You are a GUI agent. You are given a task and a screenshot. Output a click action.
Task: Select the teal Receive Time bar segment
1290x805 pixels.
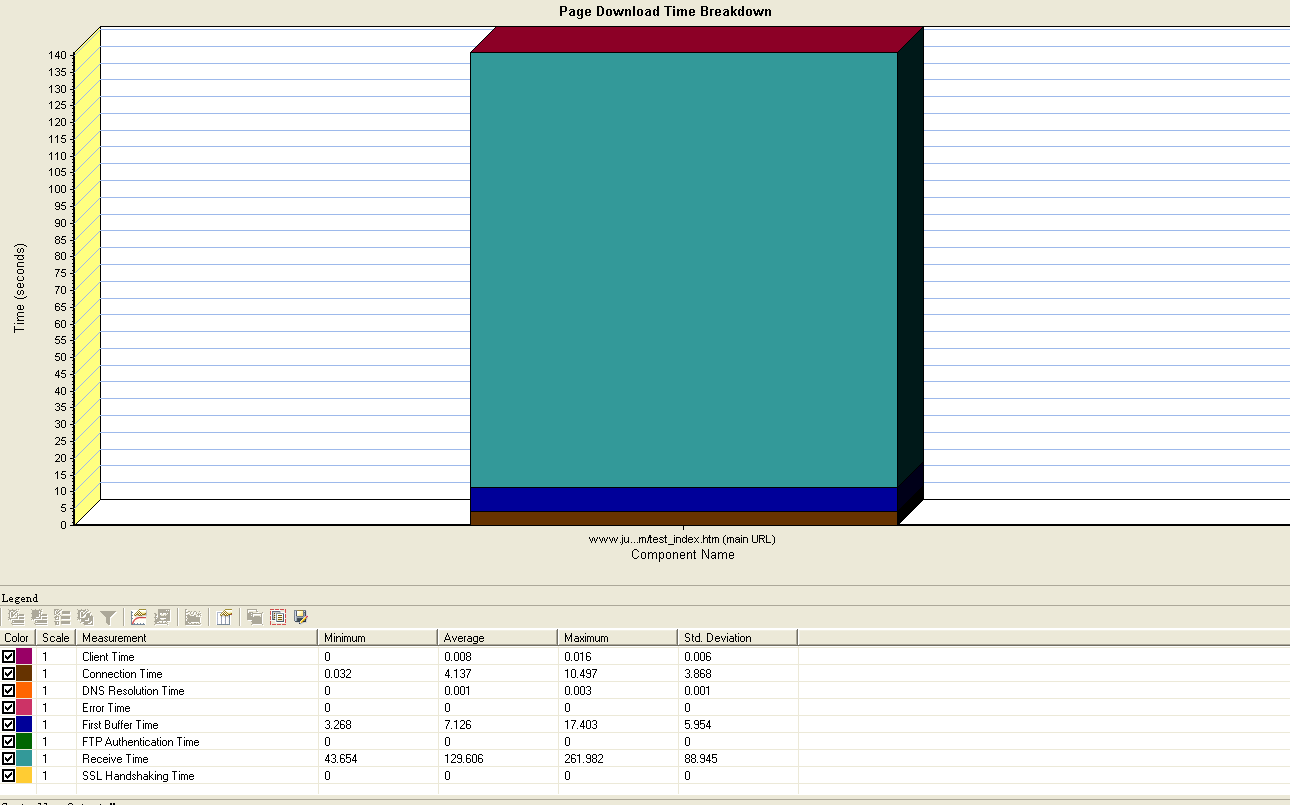click(x=684, y=270)
